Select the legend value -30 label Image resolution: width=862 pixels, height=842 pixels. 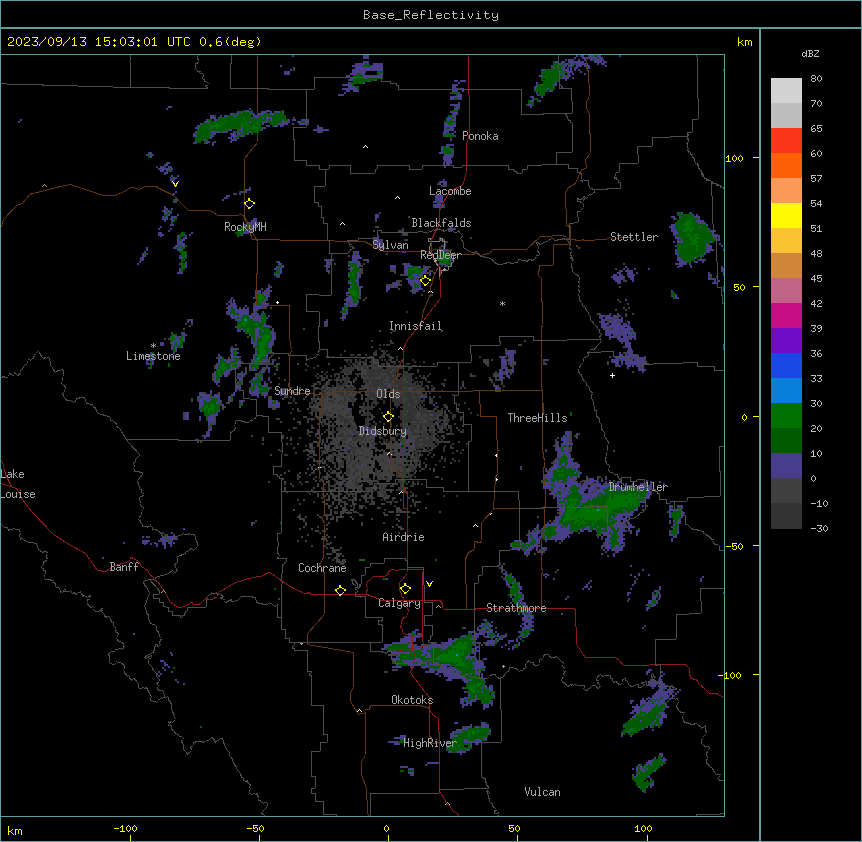(819, 528)
